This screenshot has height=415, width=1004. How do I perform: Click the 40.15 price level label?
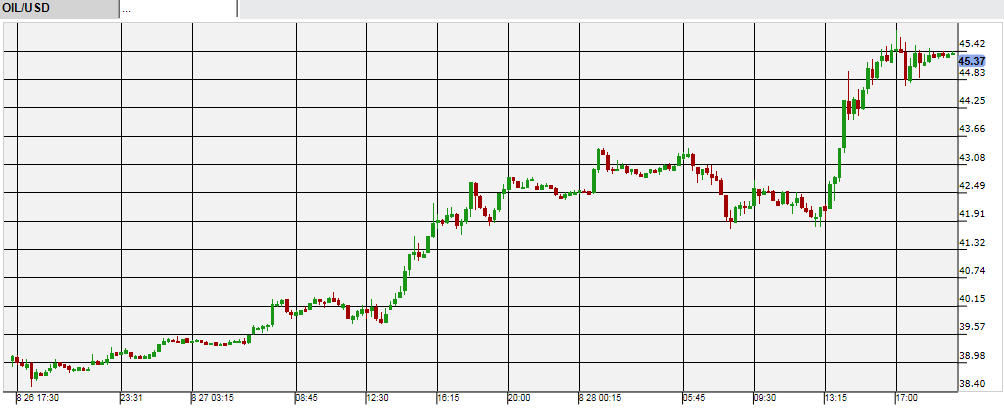973,299
